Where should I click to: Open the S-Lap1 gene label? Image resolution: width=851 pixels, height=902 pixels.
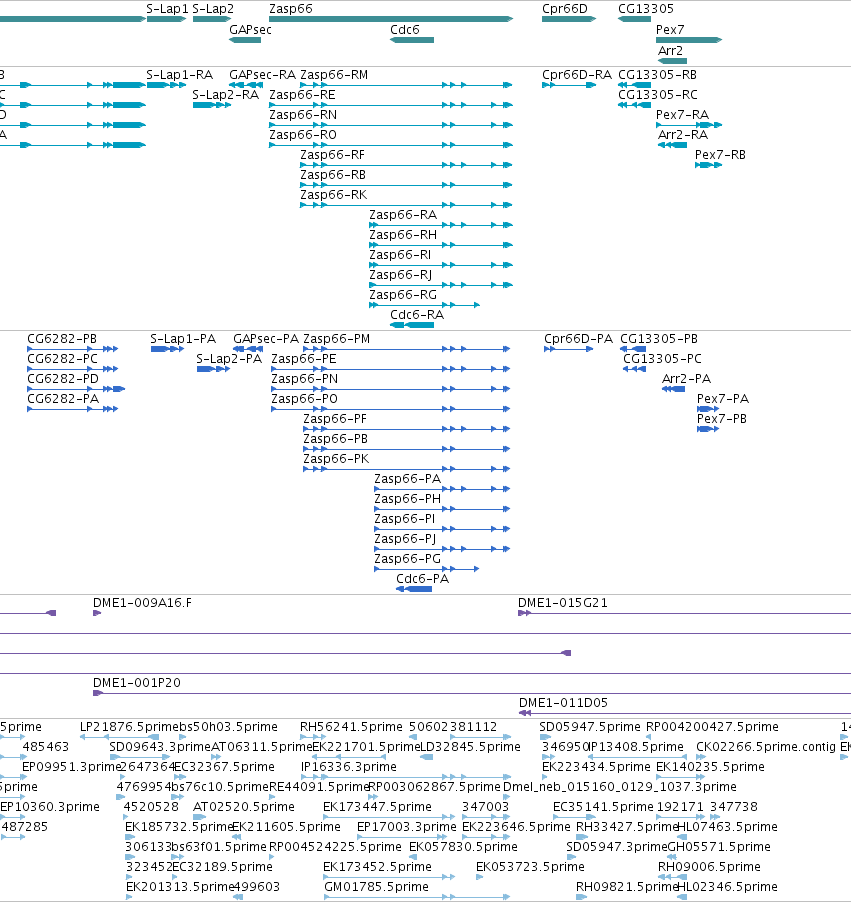click(x=167, y=9)
